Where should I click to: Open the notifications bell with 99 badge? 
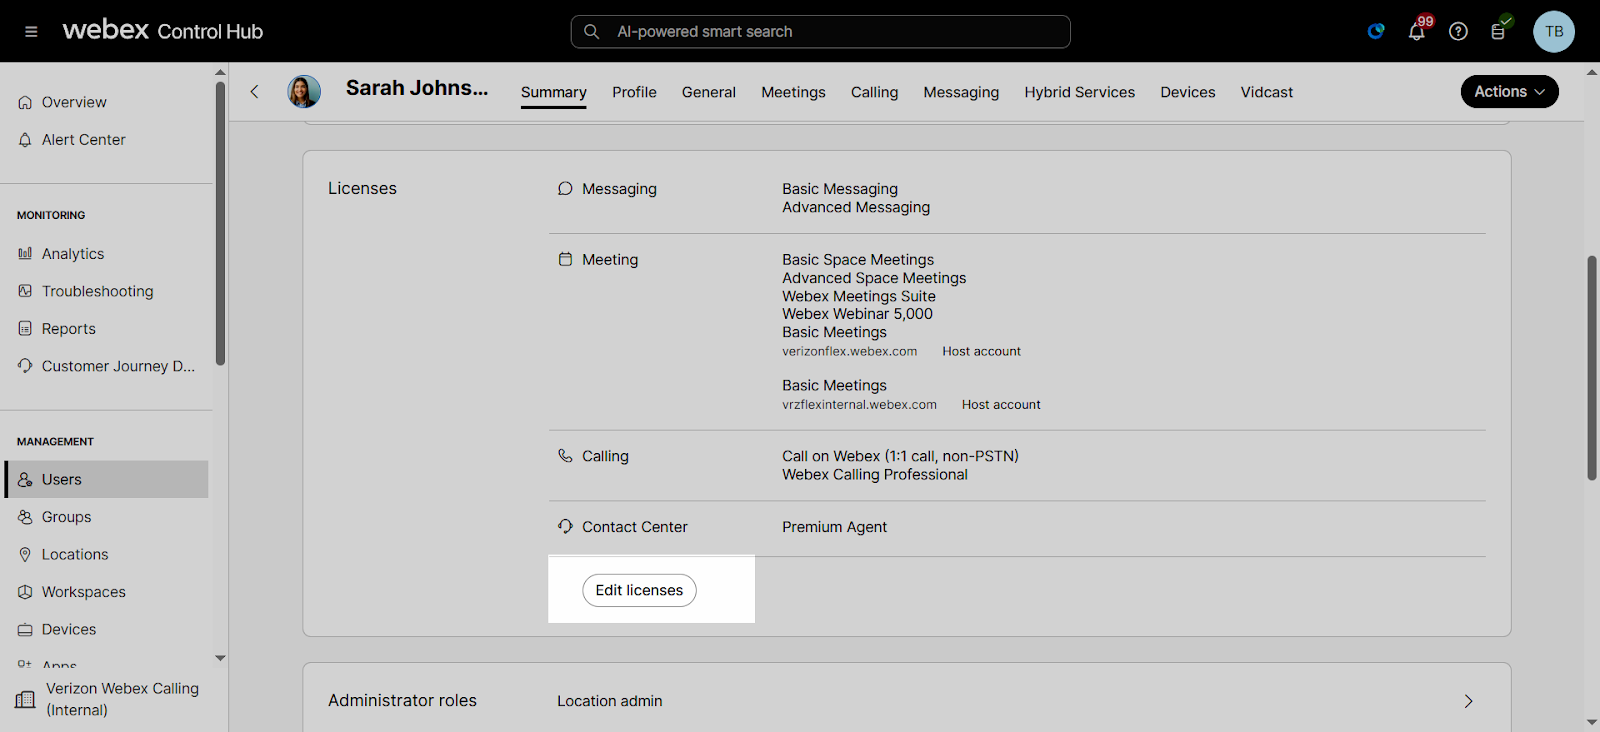click(1417, 31)
